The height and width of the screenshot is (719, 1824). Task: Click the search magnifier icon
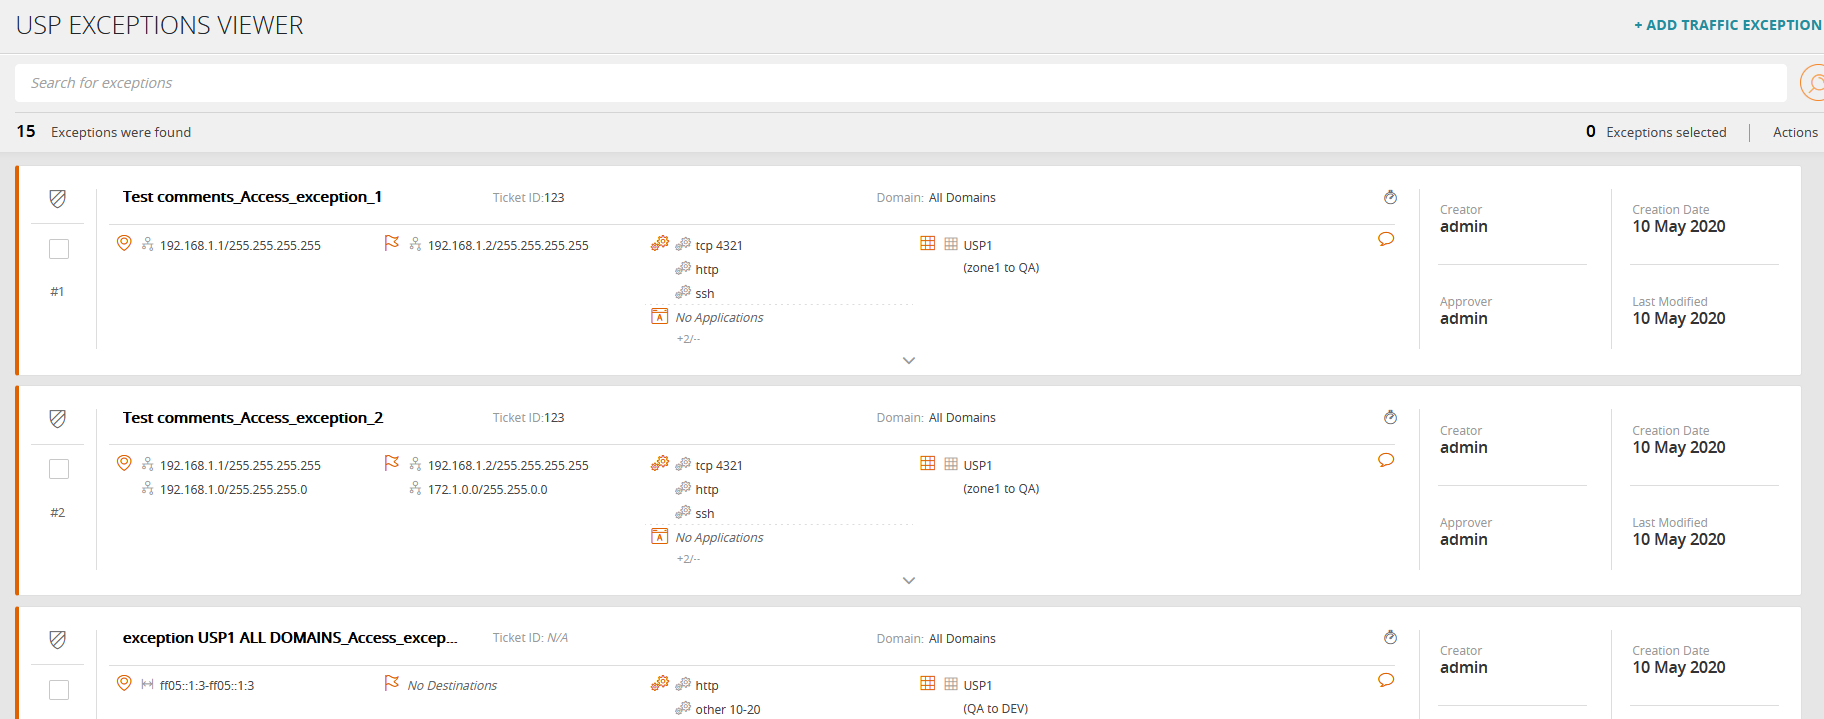pos(1812,83)
